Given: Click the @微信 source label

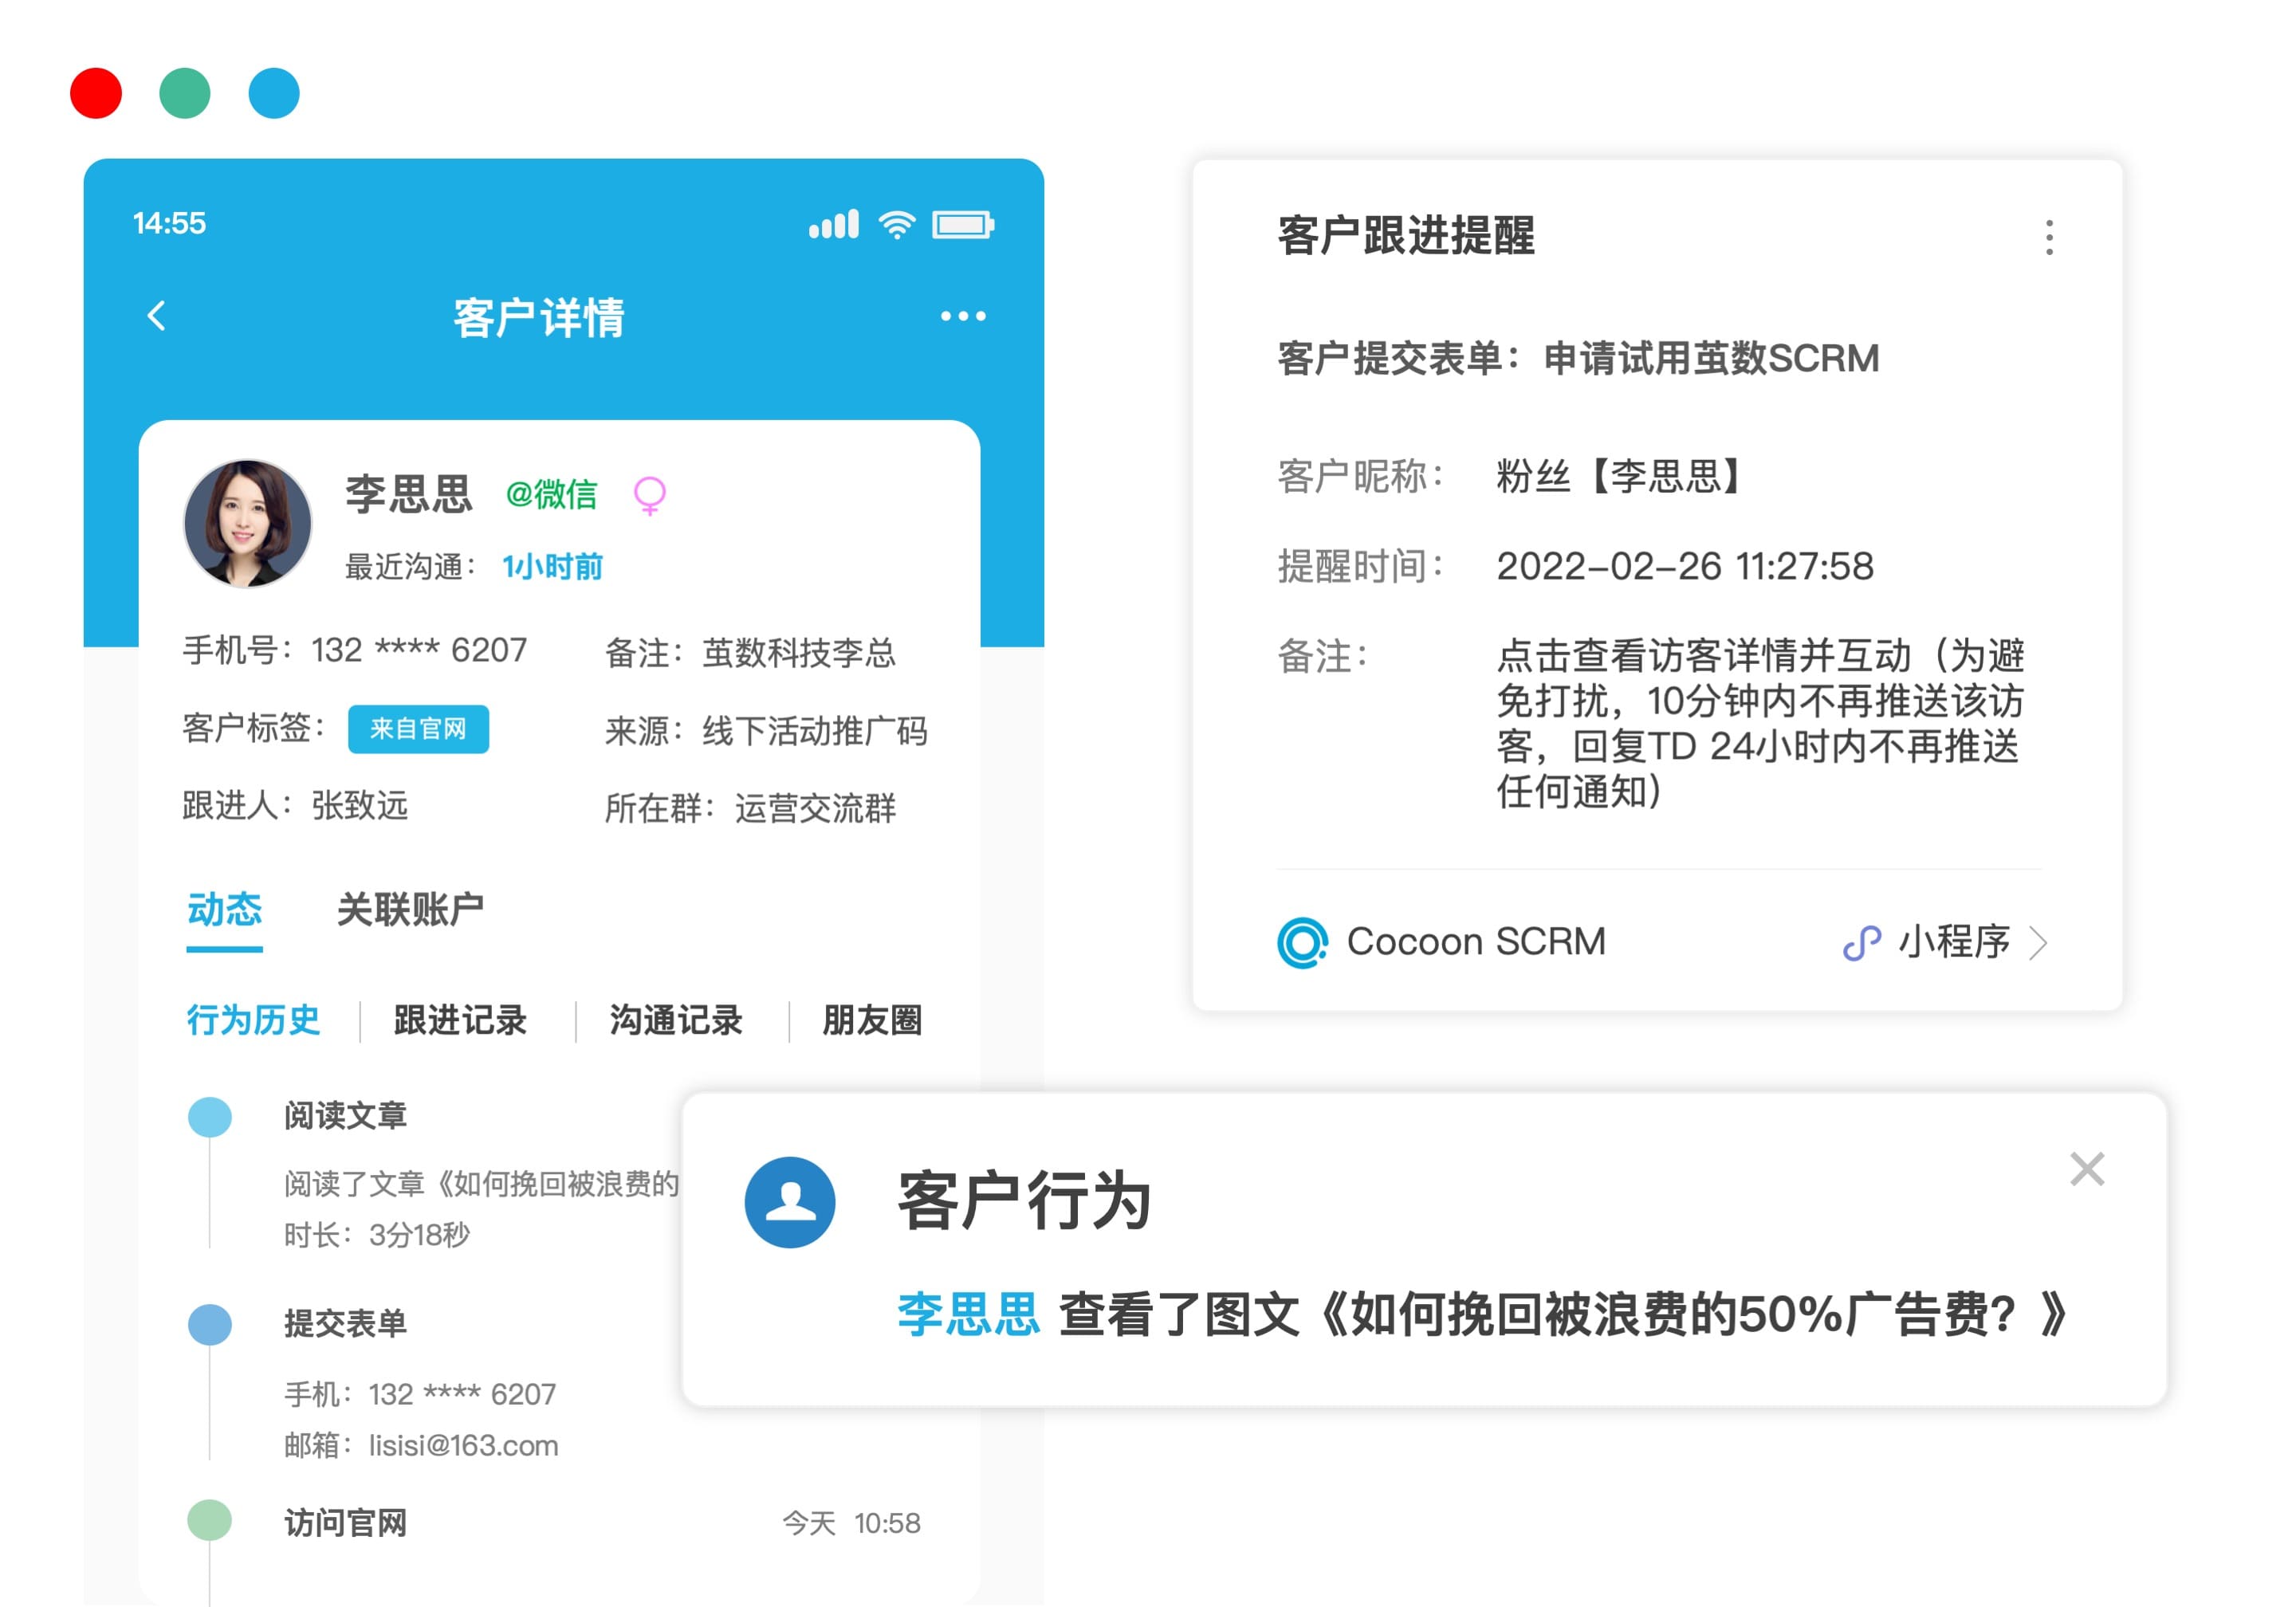Looking at the screenshot, I should coord(551,494).
